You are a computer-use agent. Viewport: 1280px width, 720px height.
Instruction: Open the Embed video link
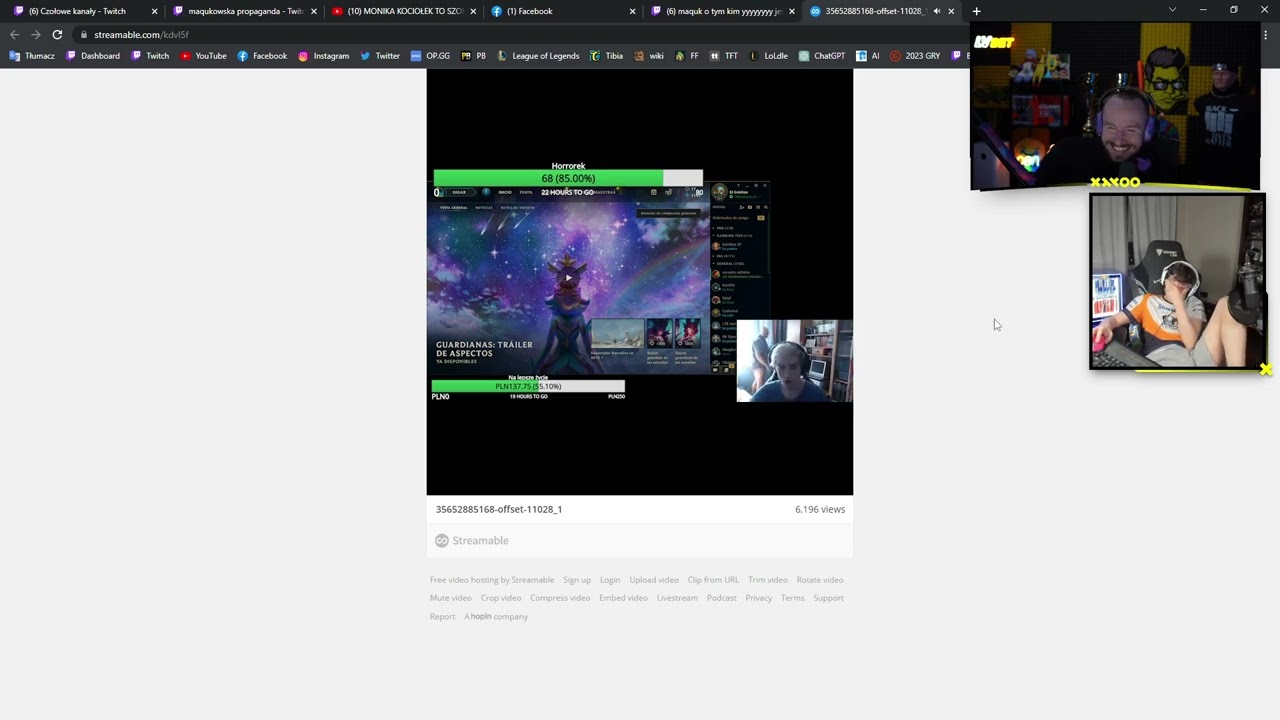[624, 598]
